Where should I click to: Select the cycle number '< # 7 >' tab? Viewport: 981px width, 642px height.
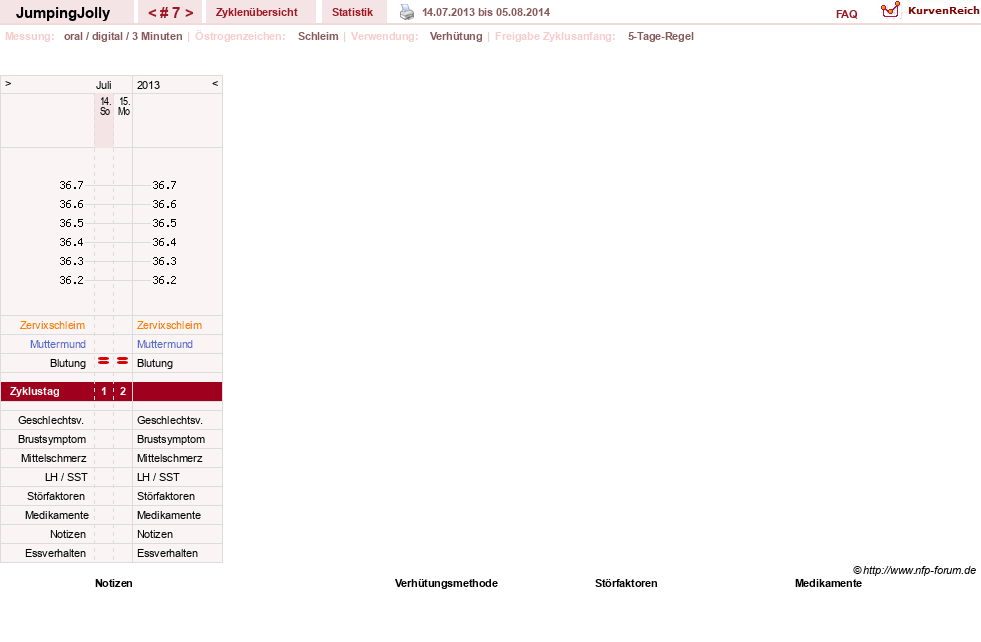click(170, 13)
